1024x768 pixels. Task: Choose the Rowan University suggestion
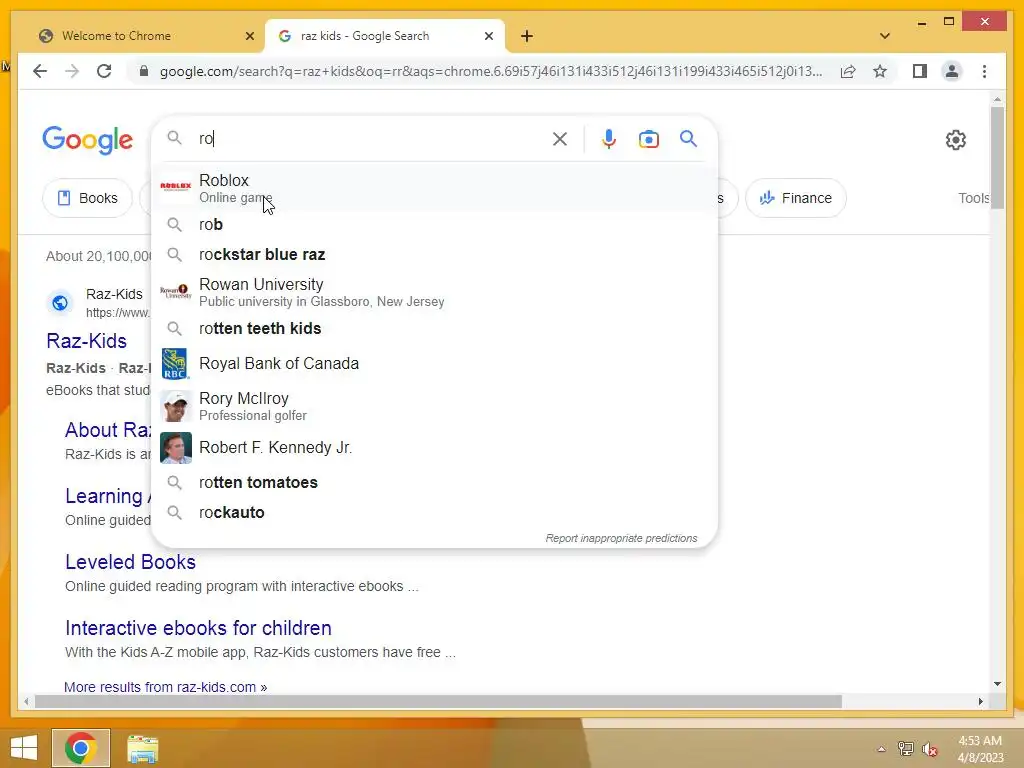(434, 292)
